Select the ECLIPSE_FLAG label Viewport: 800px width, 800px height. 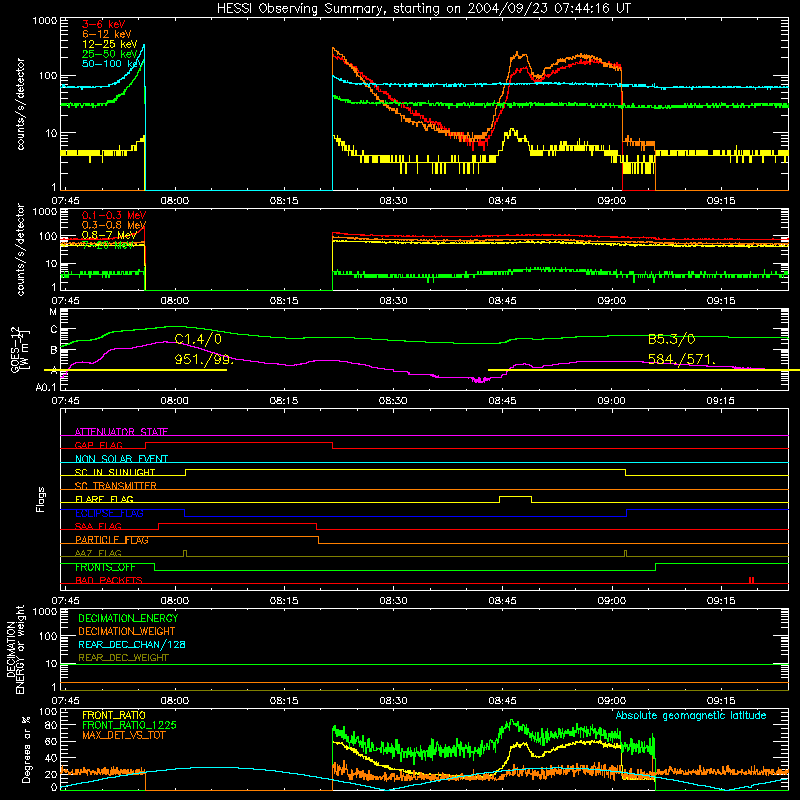109,513
